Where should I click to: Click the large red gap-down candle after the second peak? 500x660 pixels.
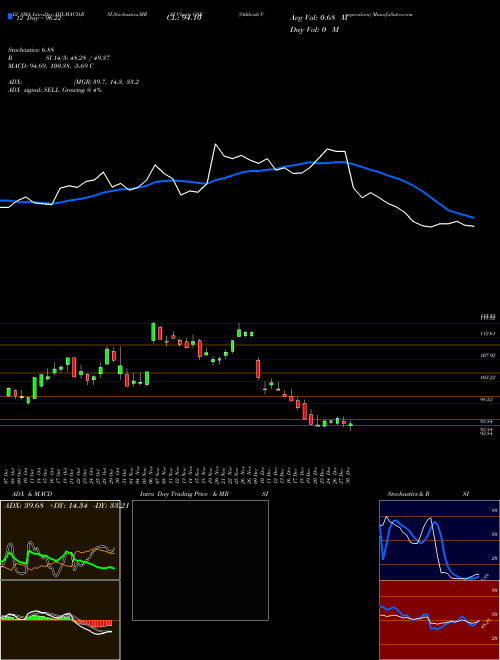tap(258, 369)
